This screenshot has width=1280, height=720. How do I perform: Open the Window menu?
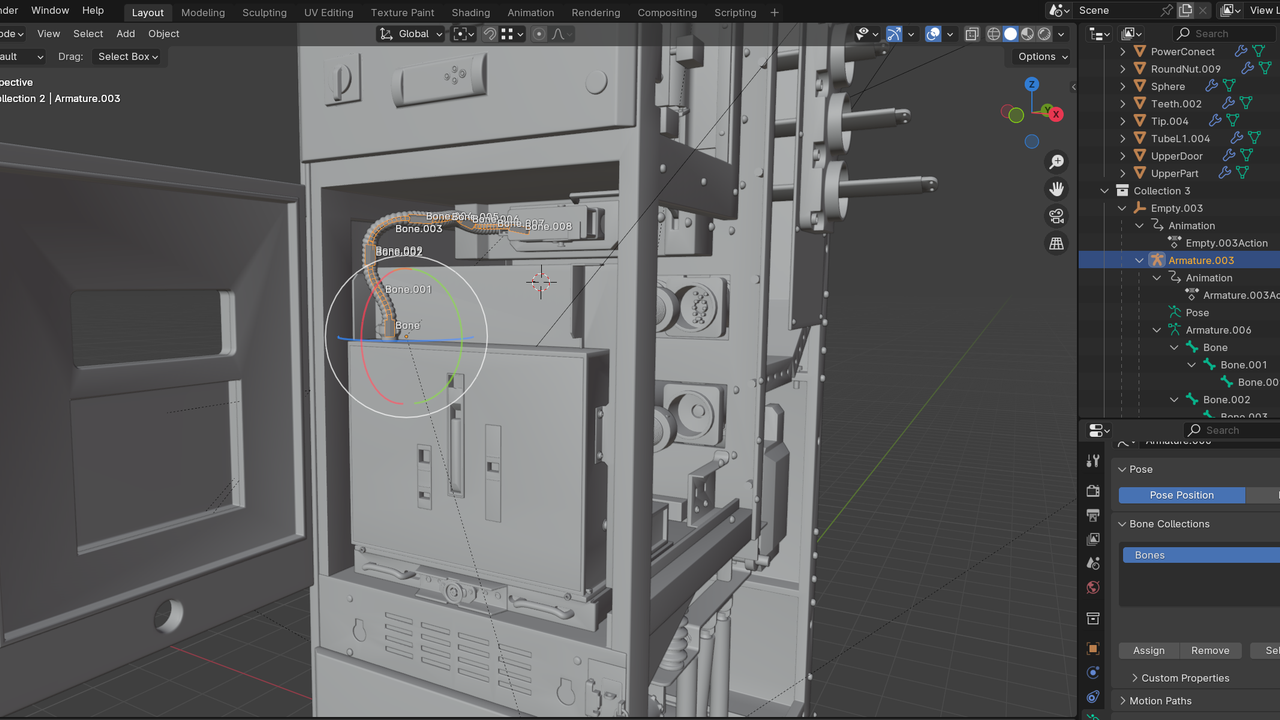click(50, 12)
